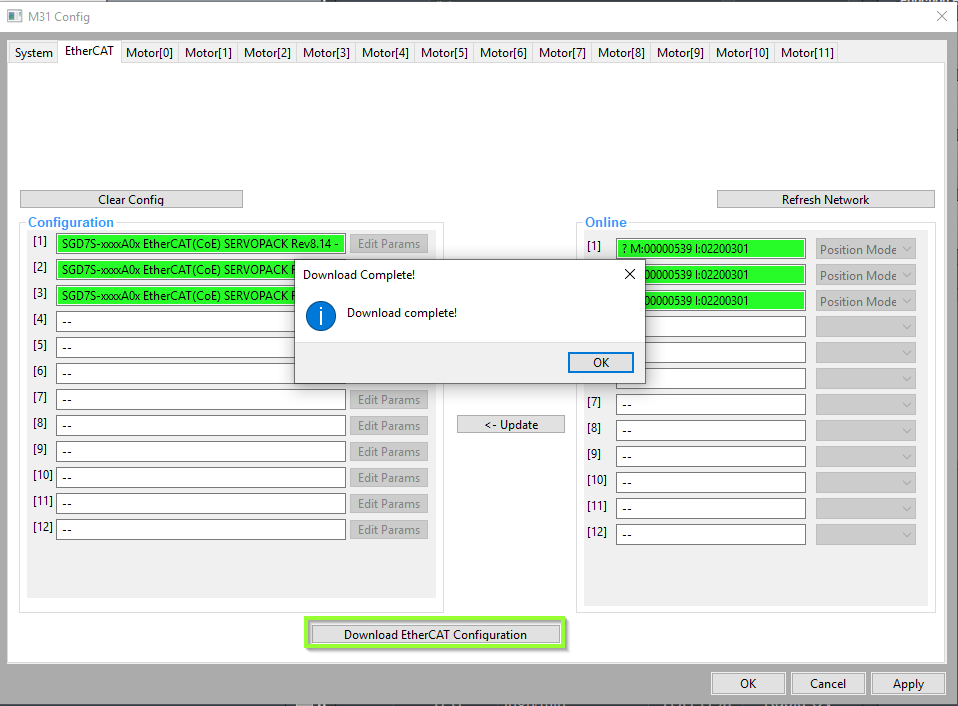Click the empty online slot 9 field
Screen dimensions: 958x706
click(x=711, y=456)
